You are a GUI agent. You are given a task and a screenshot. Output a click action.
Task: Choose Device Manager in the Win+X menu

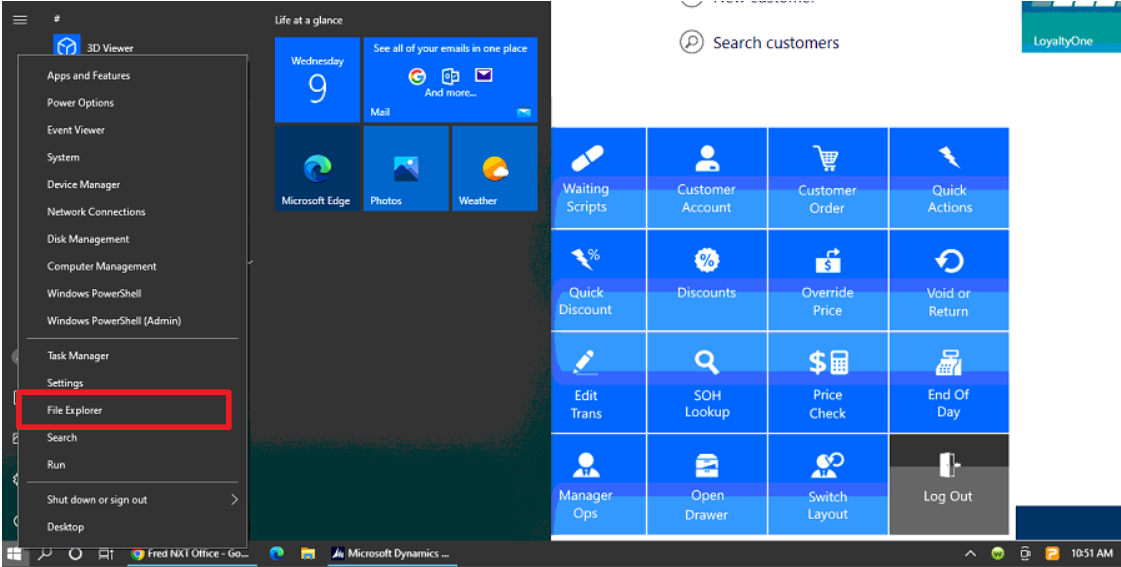point(83,185)
